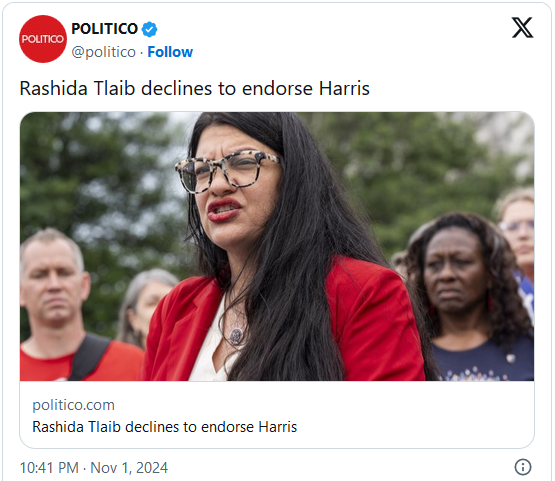The image size is (555, 481).
Task: Open the card headline below the photo
Action: pyautogui.click(x=164, y=427)
